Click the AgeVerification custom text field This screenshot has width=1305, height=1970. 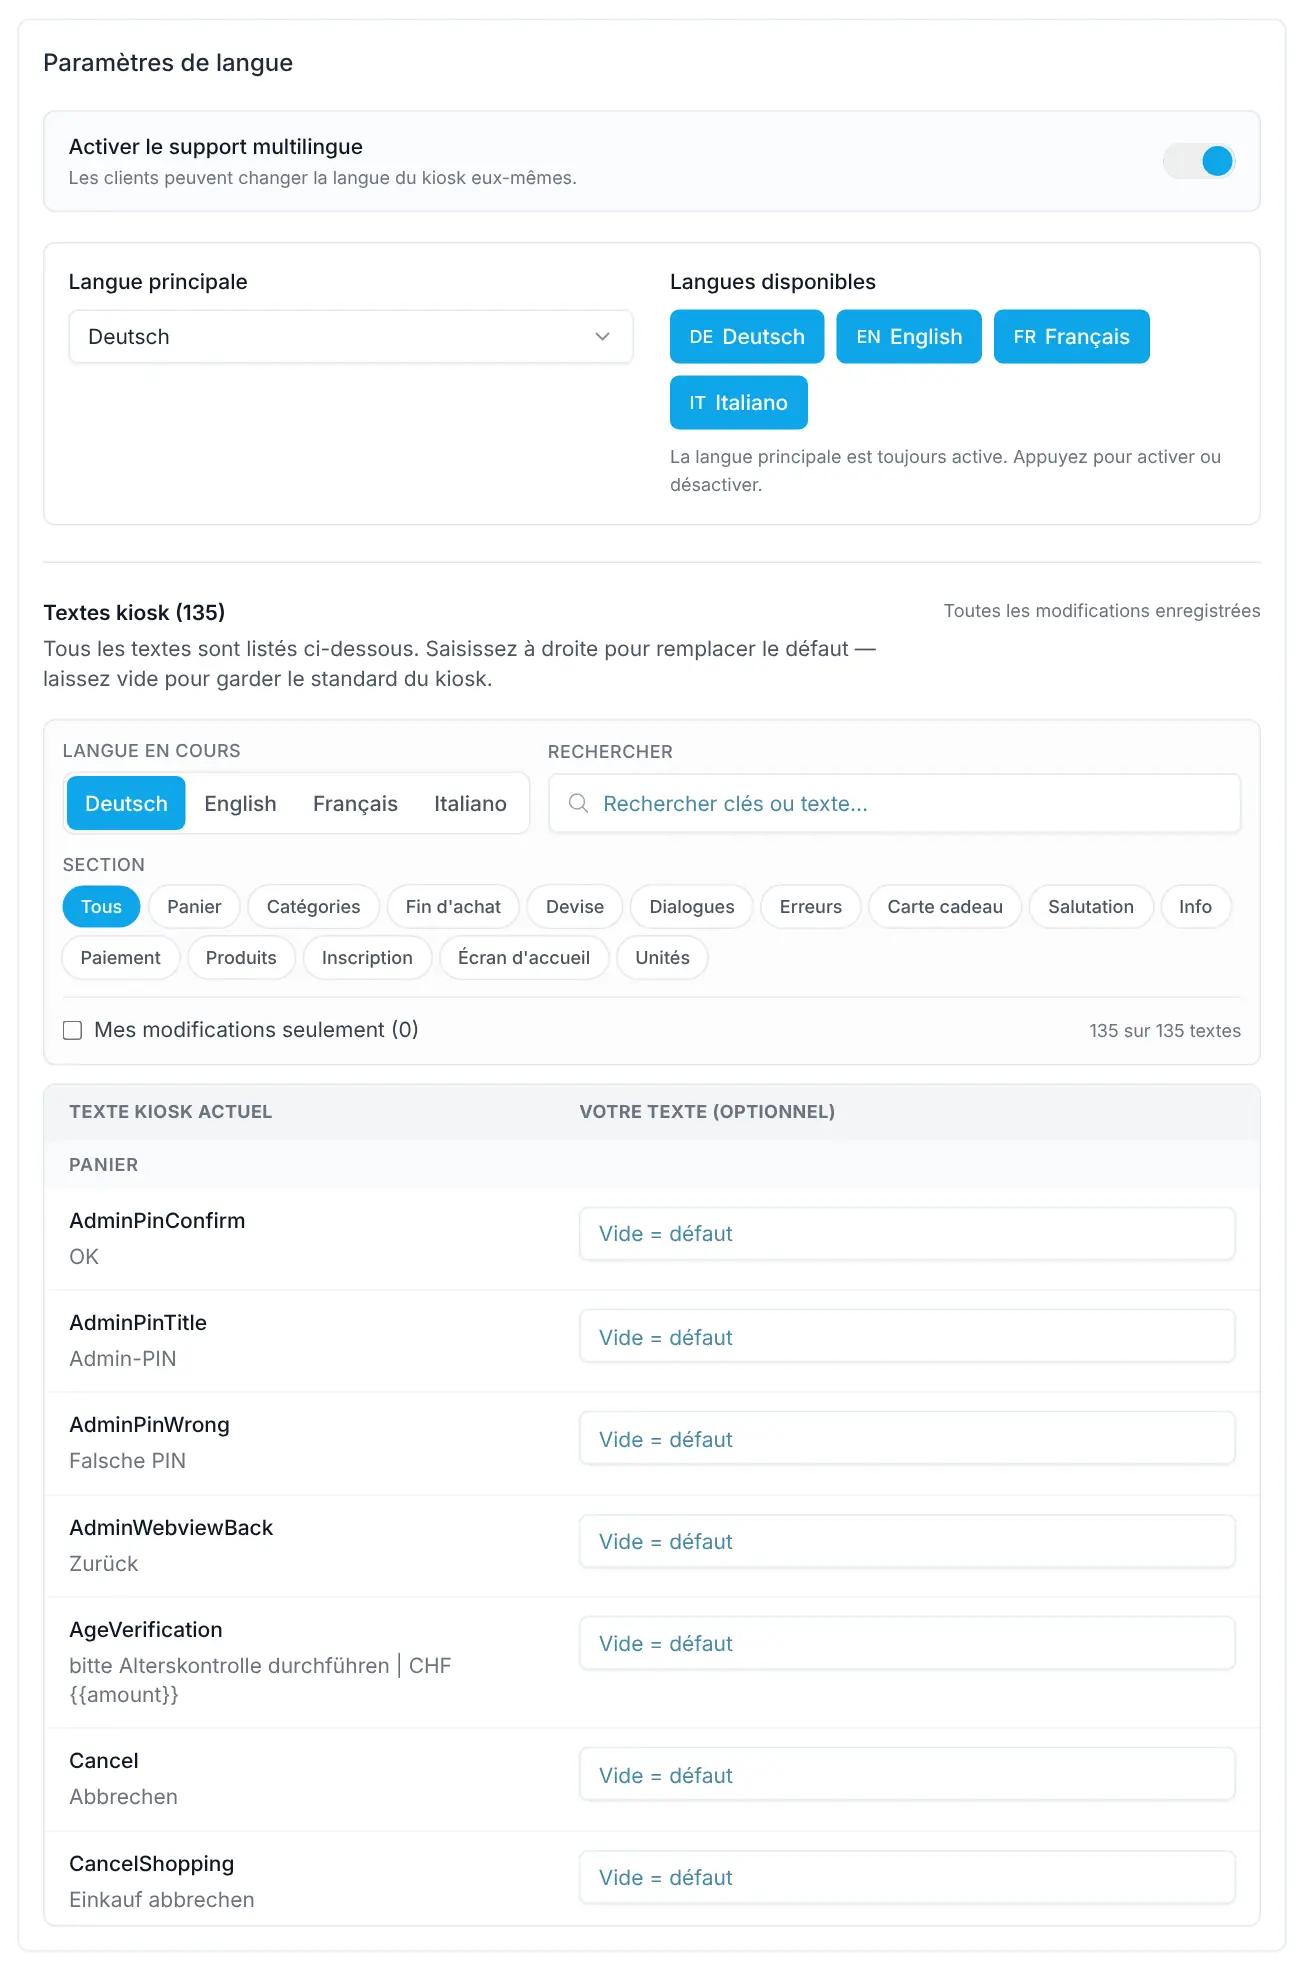[907, 1644]
